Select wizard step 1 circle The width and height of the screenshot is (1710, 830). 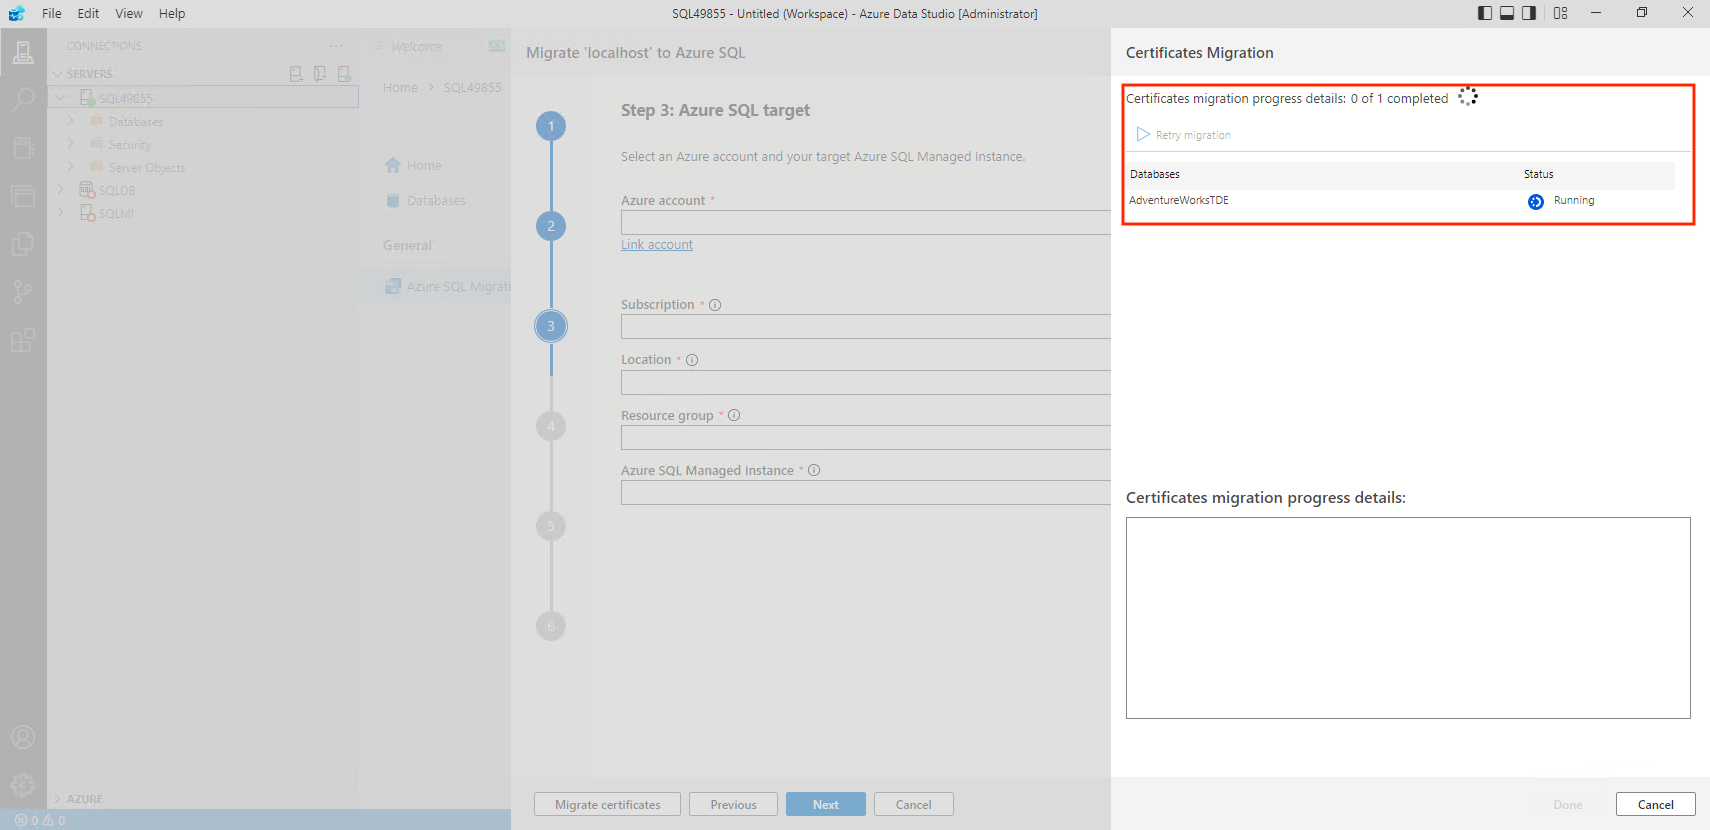[551, 126]
